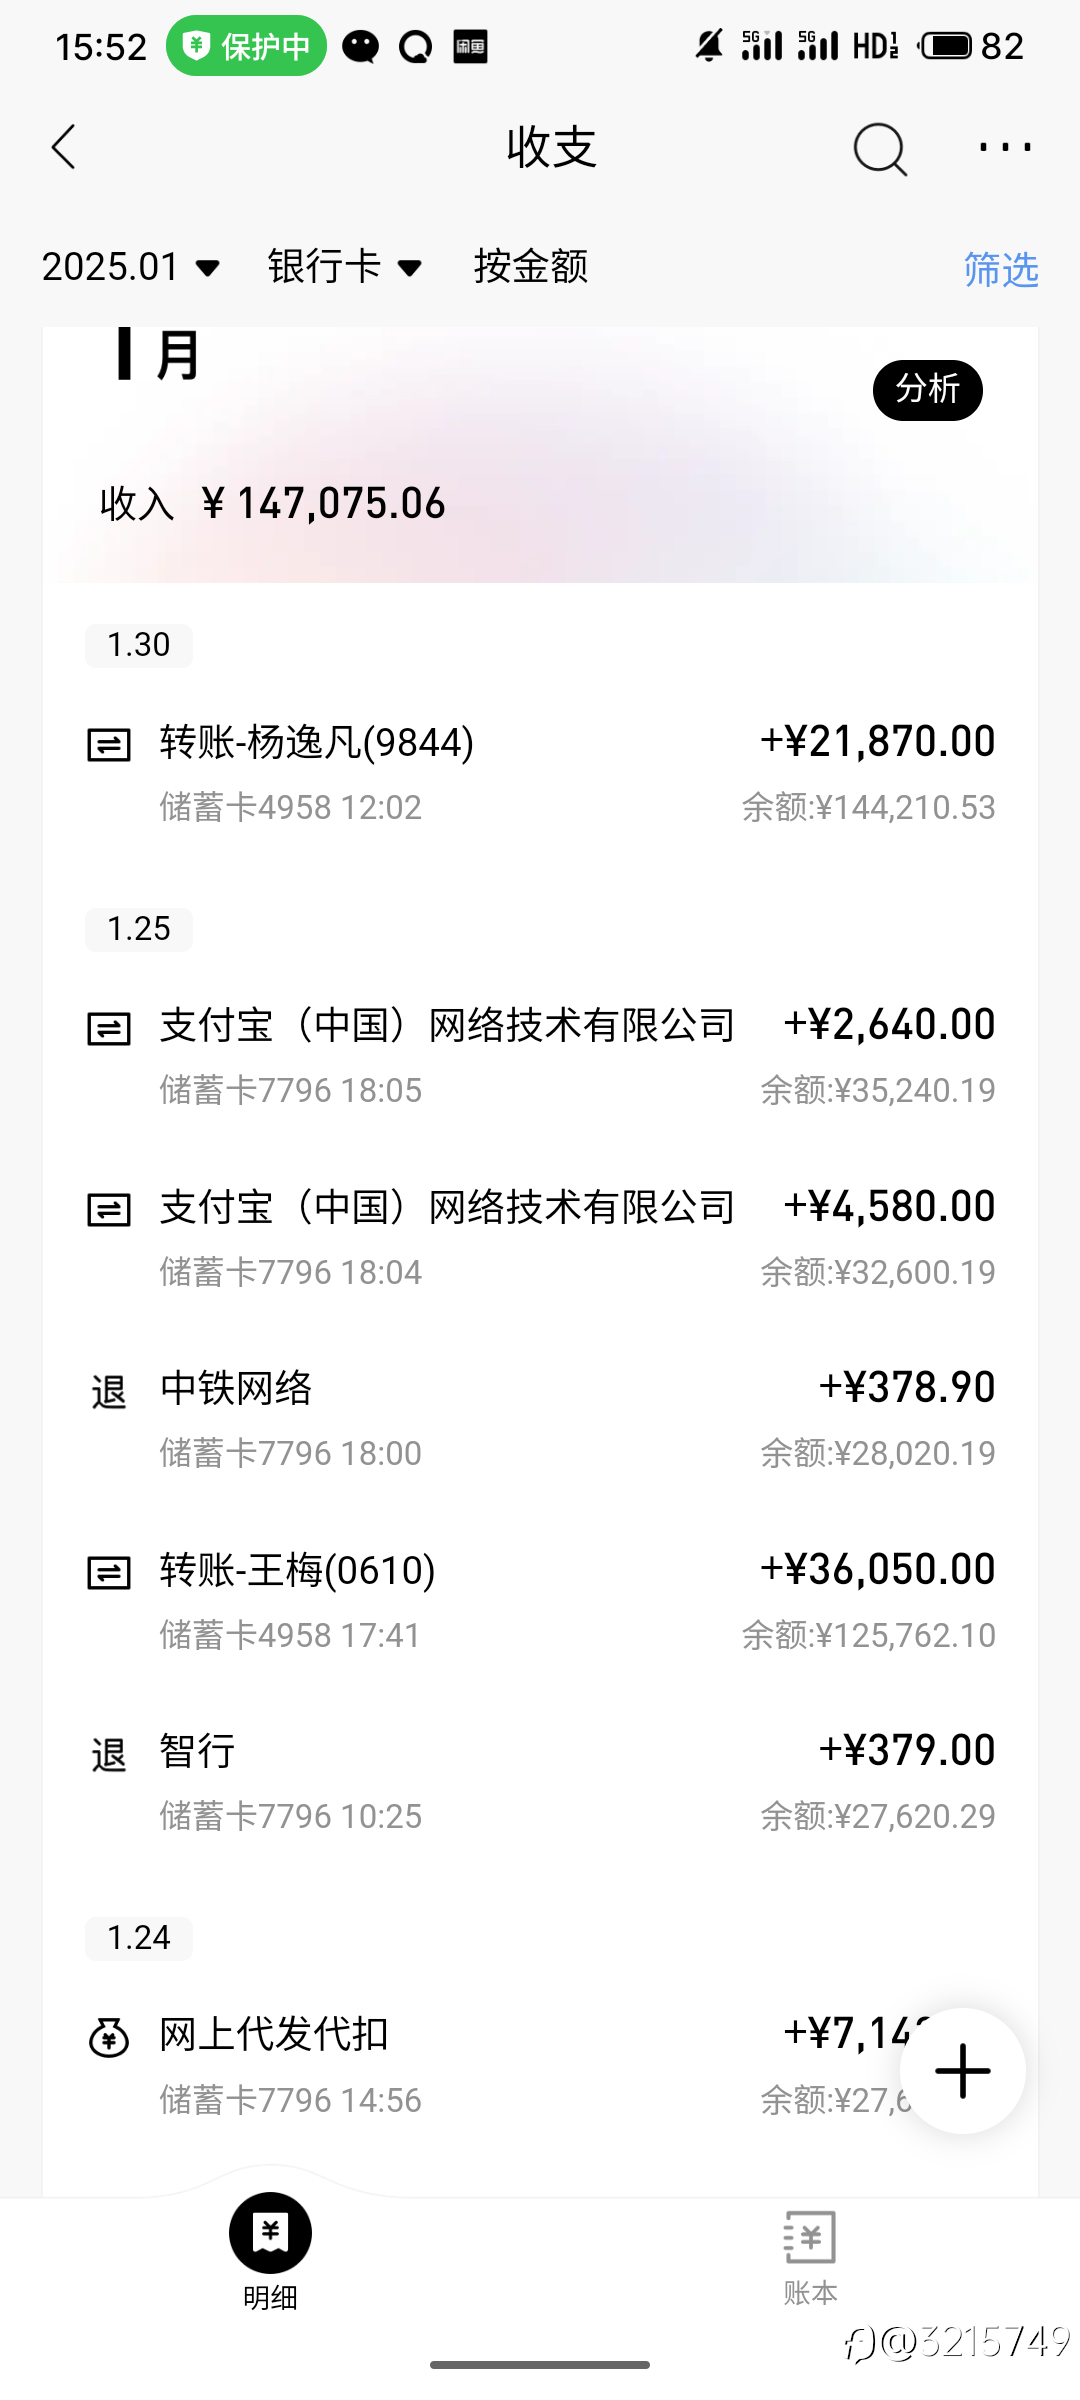Expand the 2025.01 month dropdown

(x=130, y=267)
